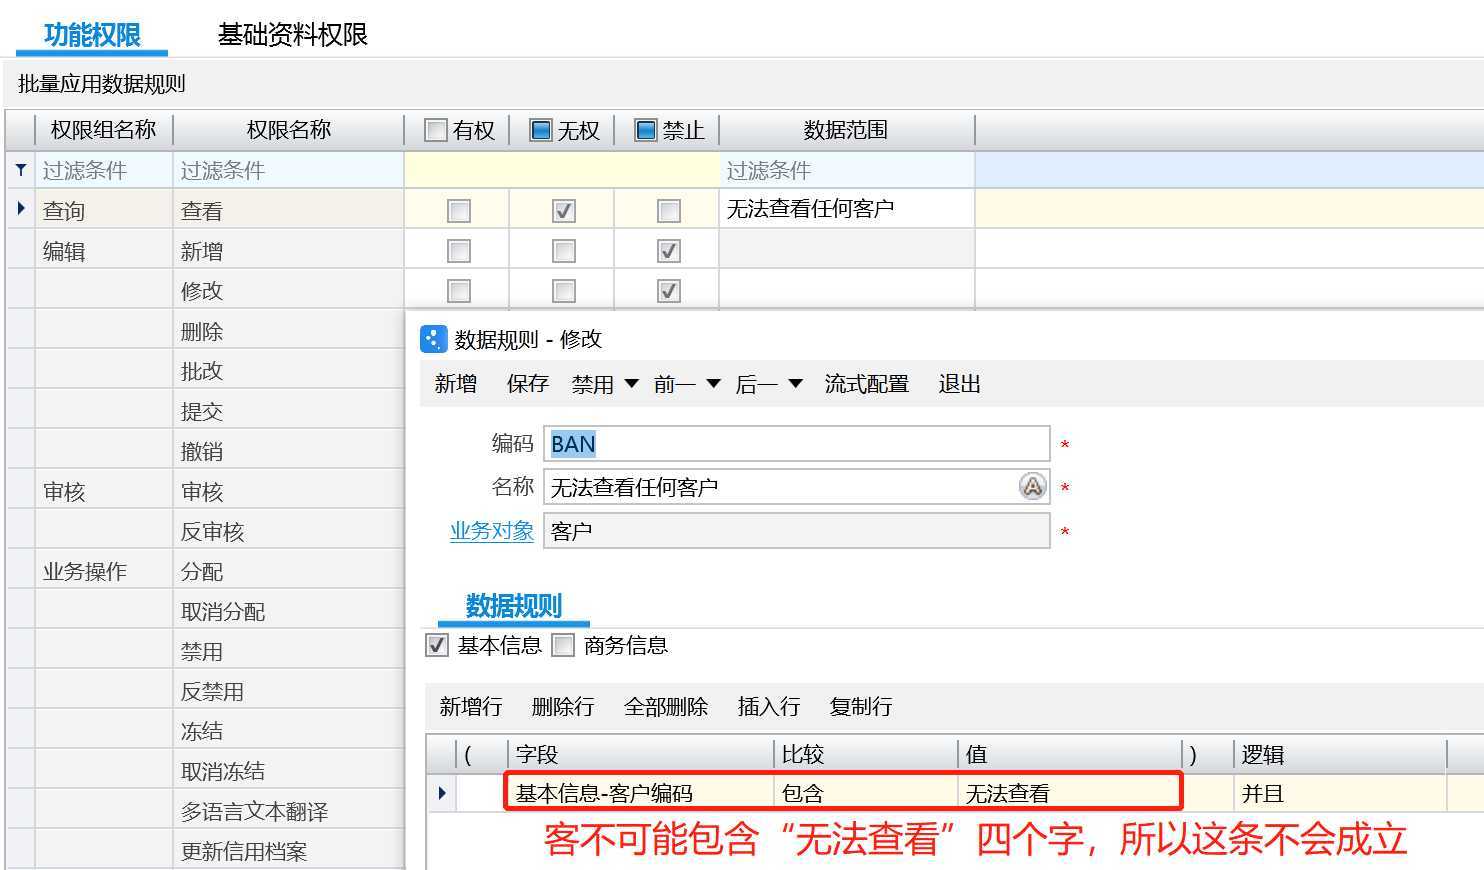Click the 权限组名称 column header
The width and height of the screenshot is (1484, 870).
104,130
